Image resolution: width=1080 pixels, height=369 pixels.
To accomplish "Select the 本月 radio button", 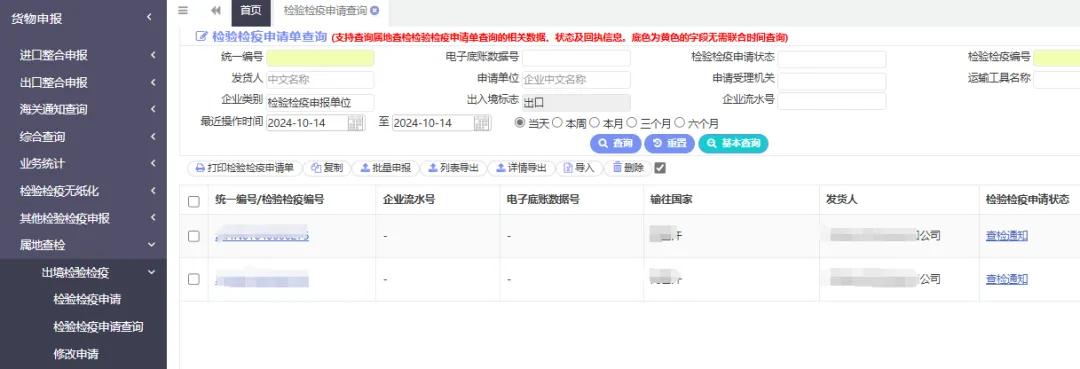I will tap(594, 123).
